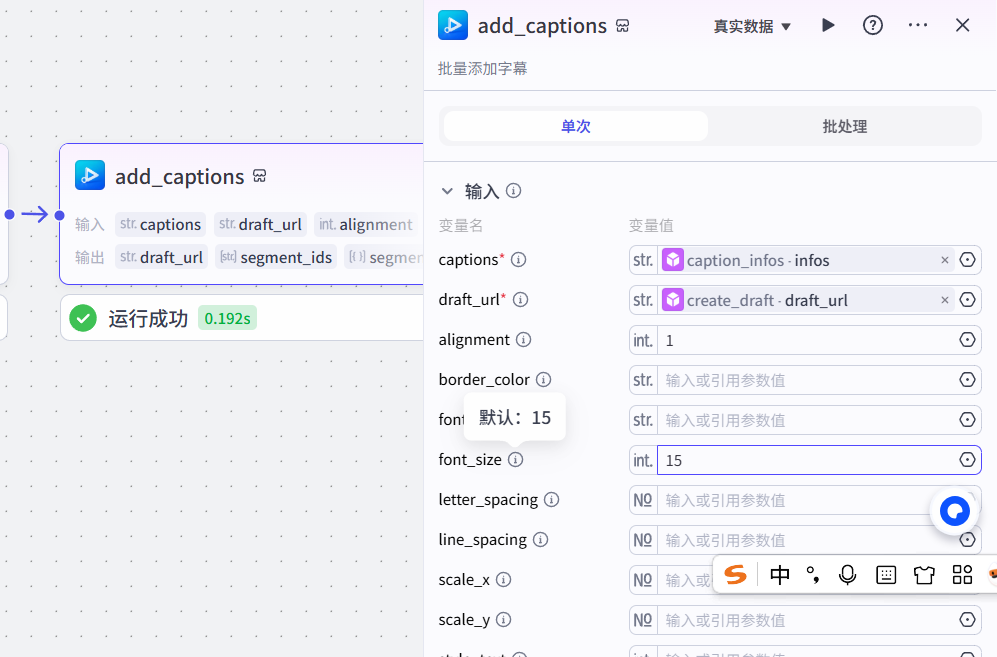Collapse the 输入 section

pos(447,191)
